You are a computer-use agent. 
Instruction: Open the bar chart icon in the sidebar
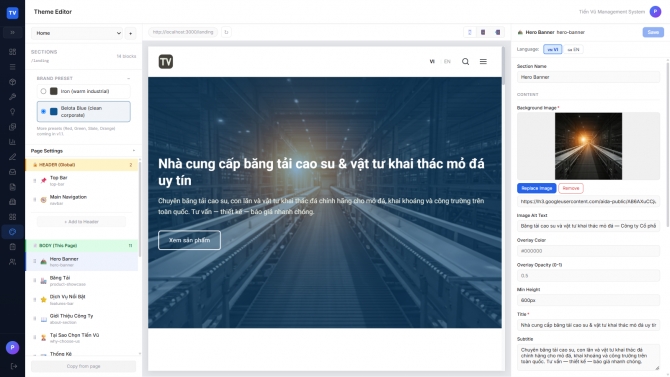coord(12,142)
